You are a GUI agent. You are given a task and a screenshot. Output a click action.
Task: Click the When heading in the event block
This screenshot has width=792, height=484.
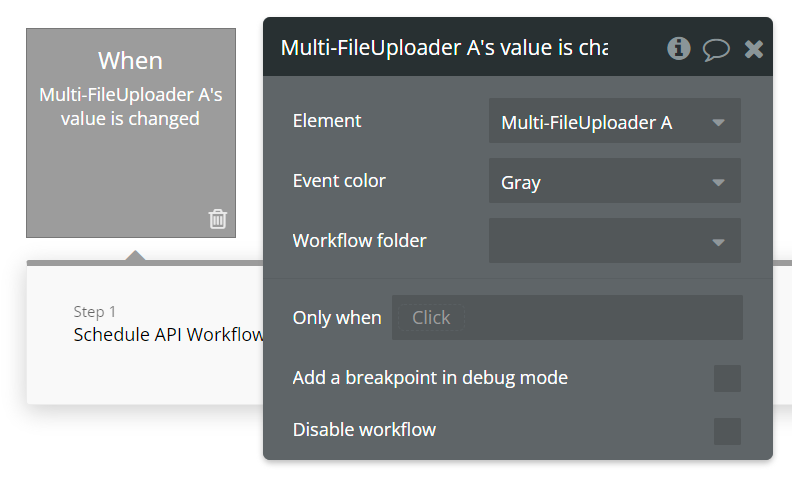130,60
